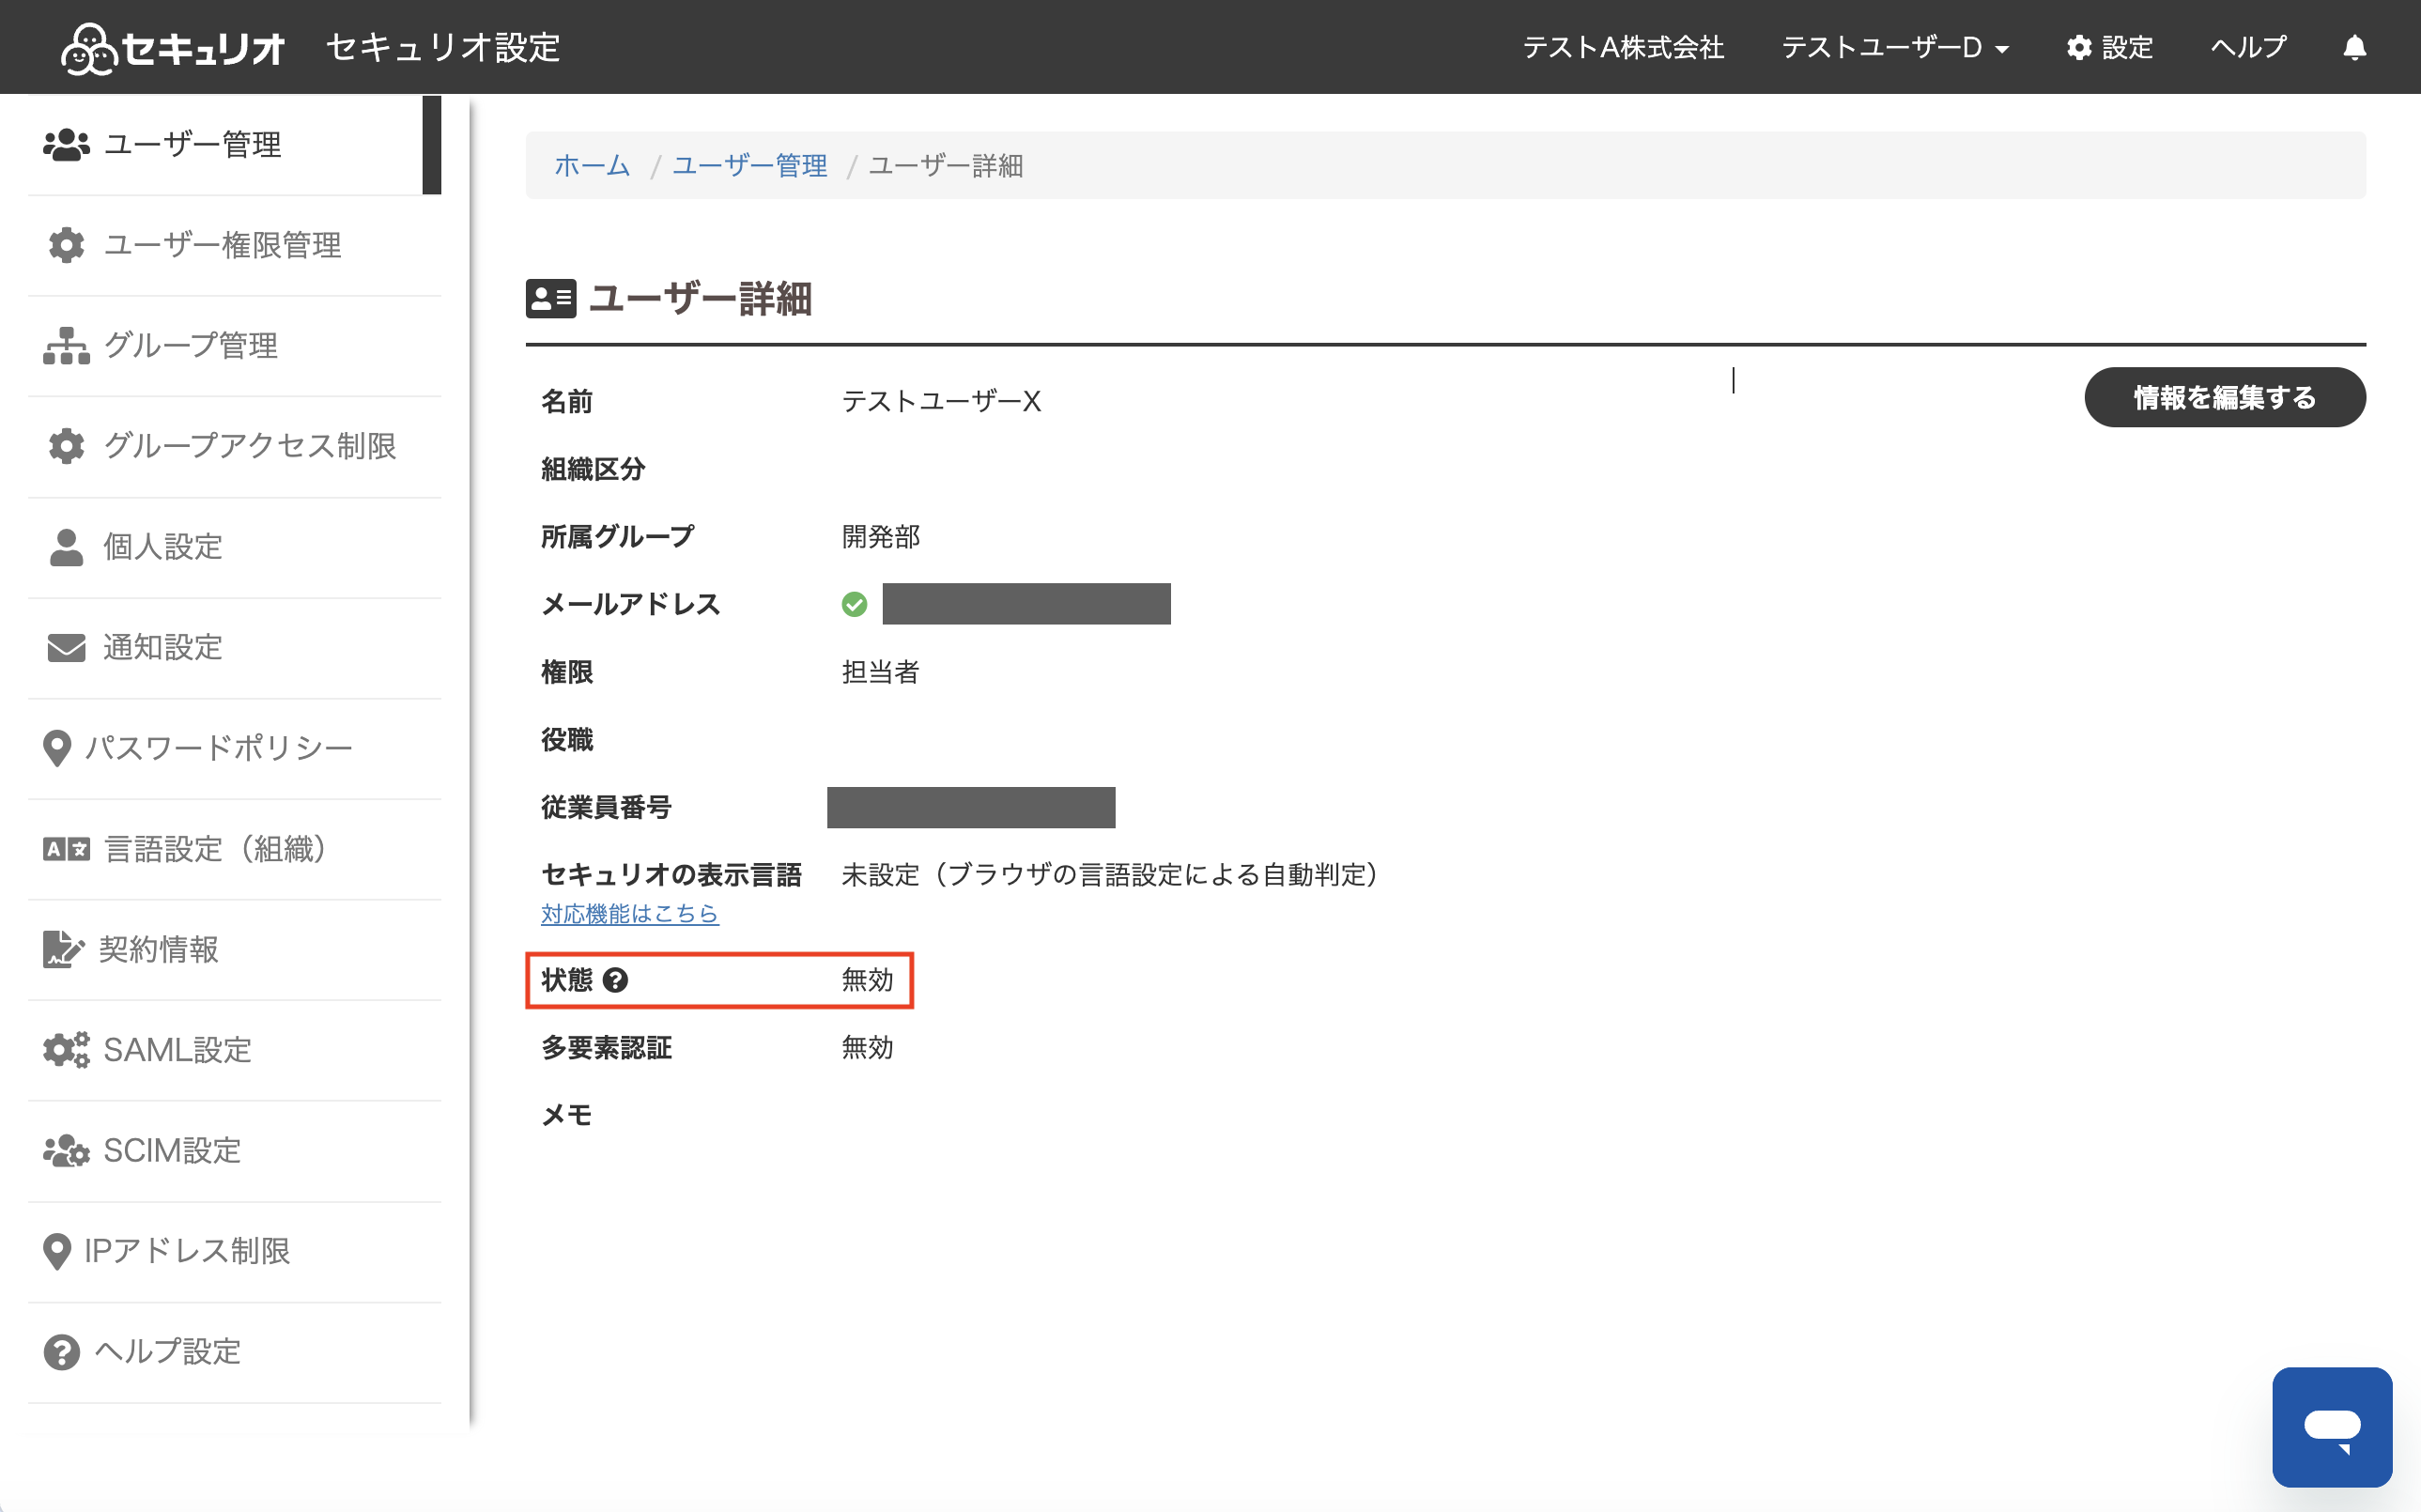Click the person icon for 個人設定

point(66,547)
